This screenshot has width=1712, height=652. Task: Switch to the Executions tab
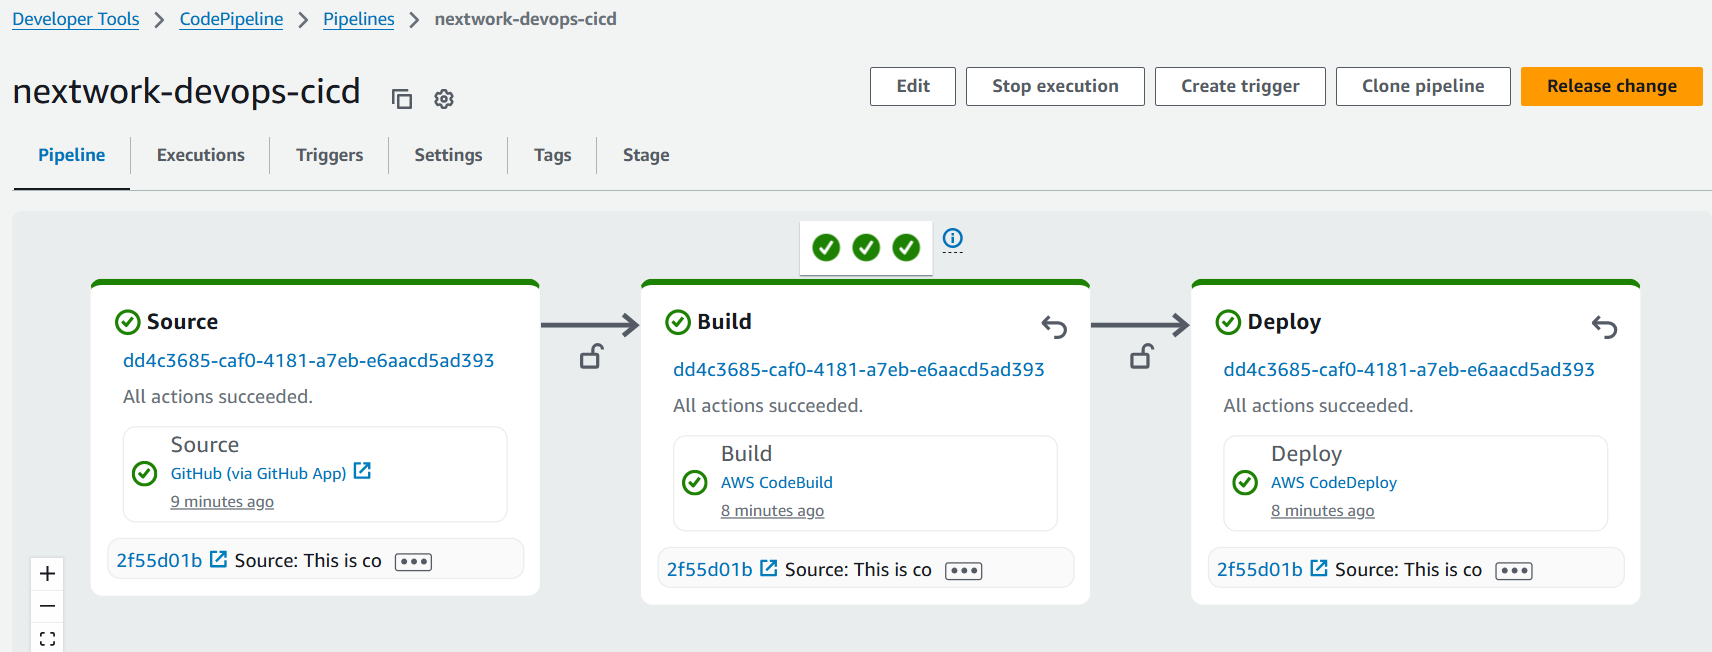(201, 155)
